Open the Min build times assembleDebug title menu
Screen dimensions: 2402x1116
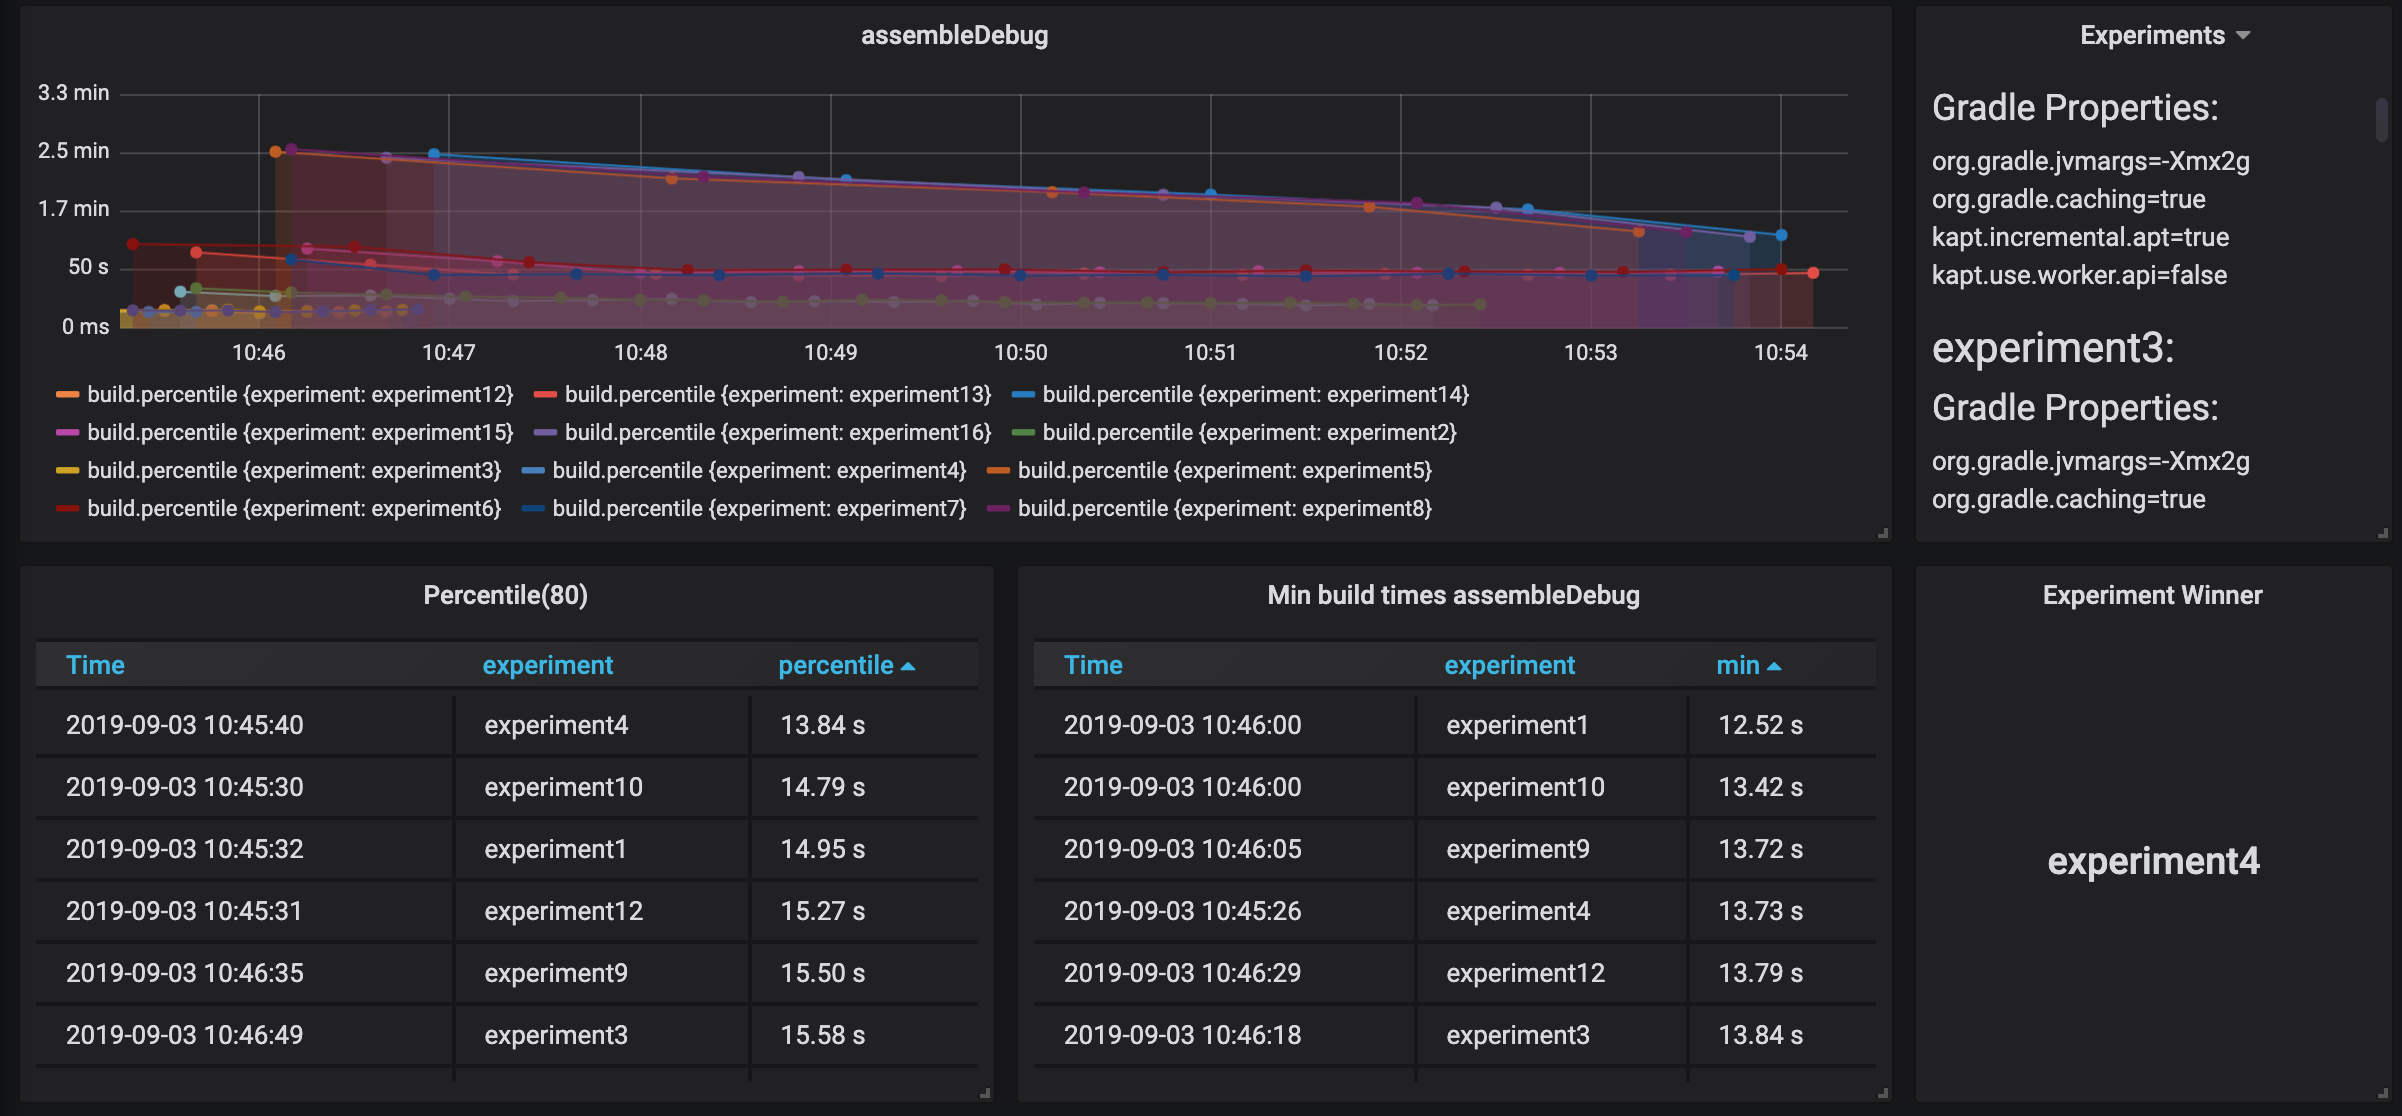[x=1453, y=595]
